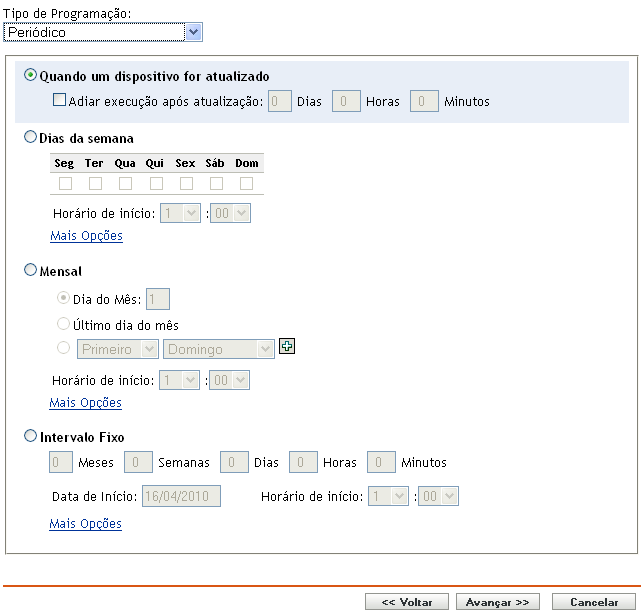Check the Sex weekday box

[x=186, y=183]
